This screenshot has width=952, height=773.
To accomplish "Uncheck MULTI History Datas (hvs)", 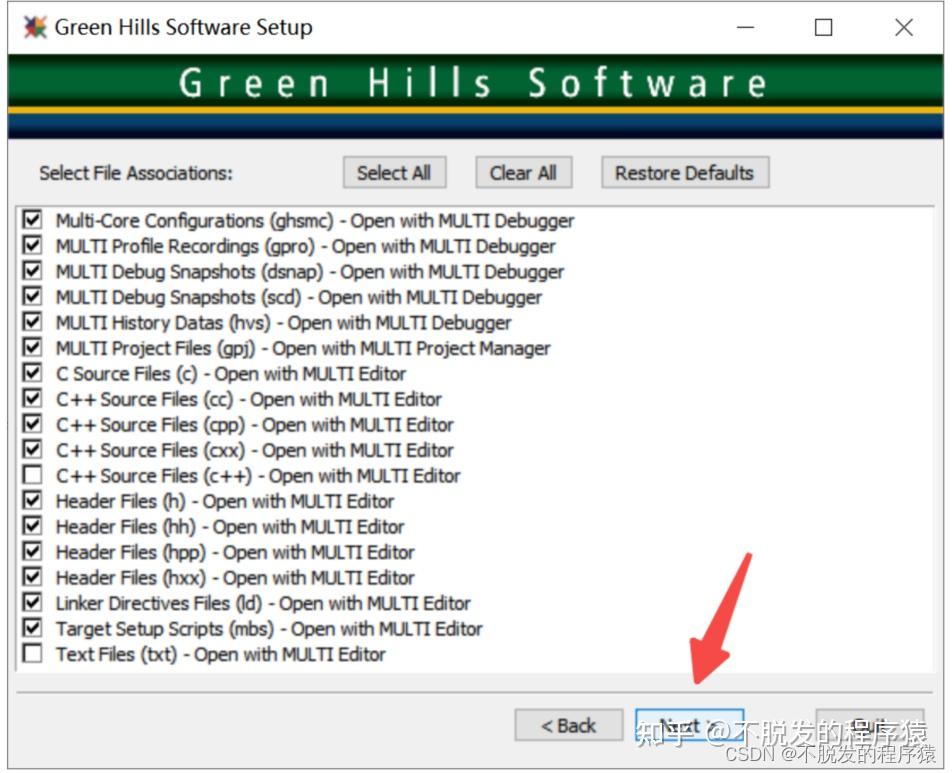I will [31, 322].
